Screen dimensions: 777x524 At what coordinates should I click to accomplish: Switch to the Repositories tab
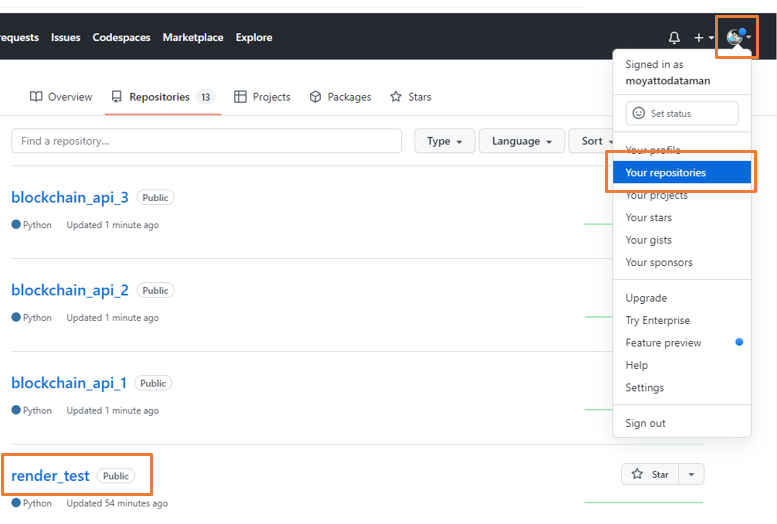(x=160, y=97)
